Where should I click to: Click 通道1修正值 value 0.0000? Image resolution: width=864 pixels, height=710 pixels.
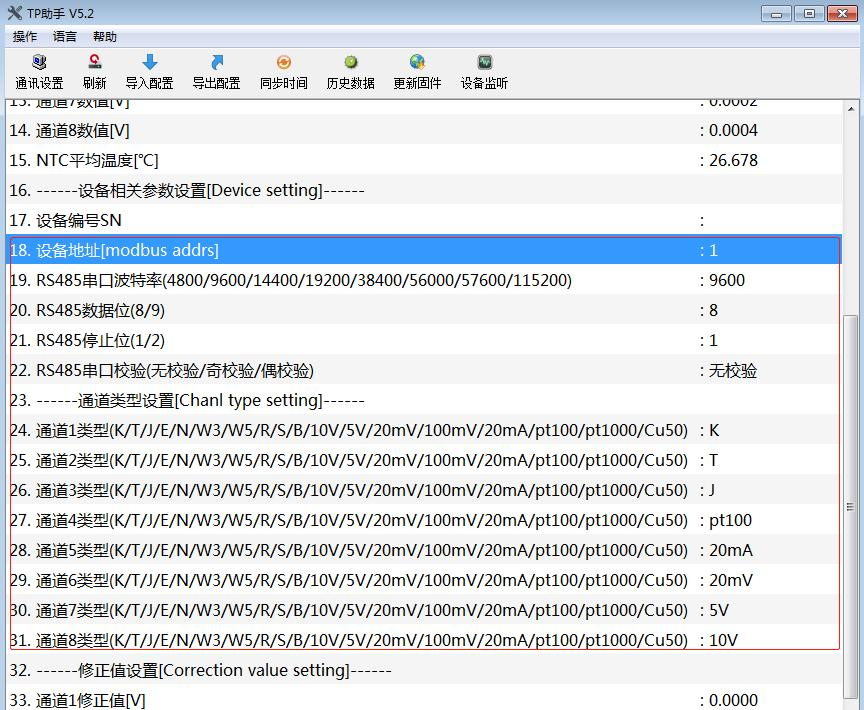[x=733, y=700]
